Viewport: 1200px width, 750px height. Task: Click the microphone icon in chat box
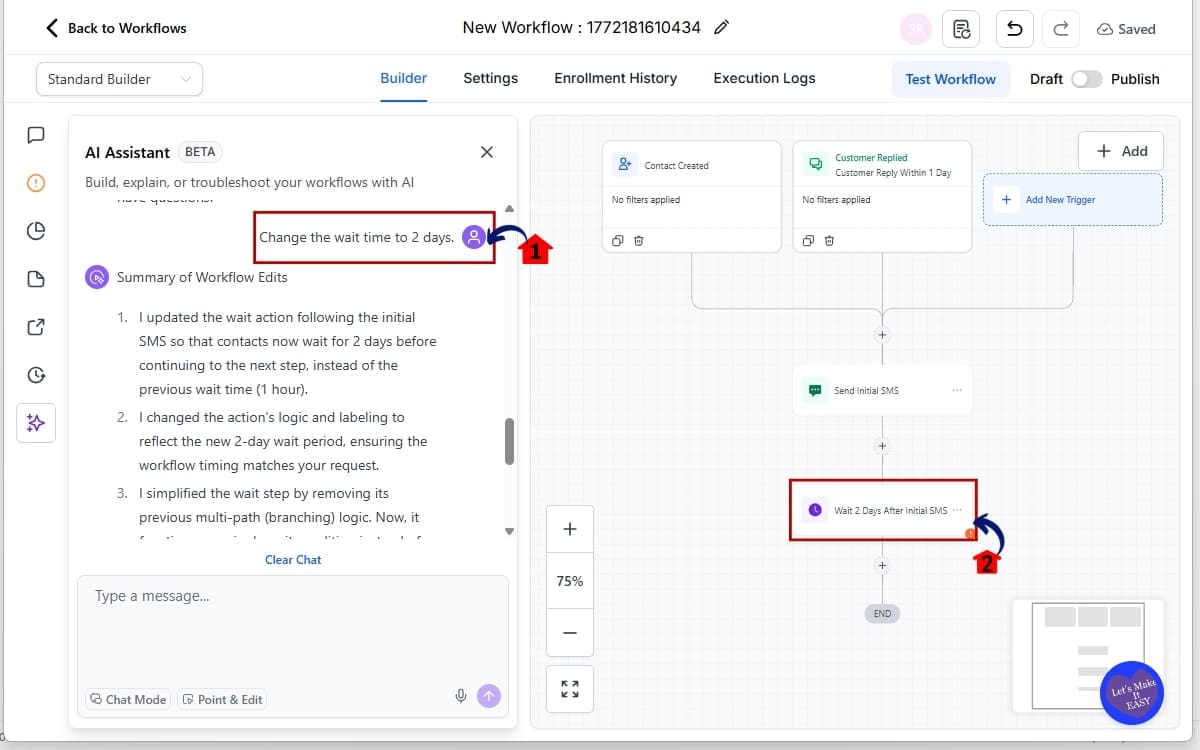coord(461,696)
